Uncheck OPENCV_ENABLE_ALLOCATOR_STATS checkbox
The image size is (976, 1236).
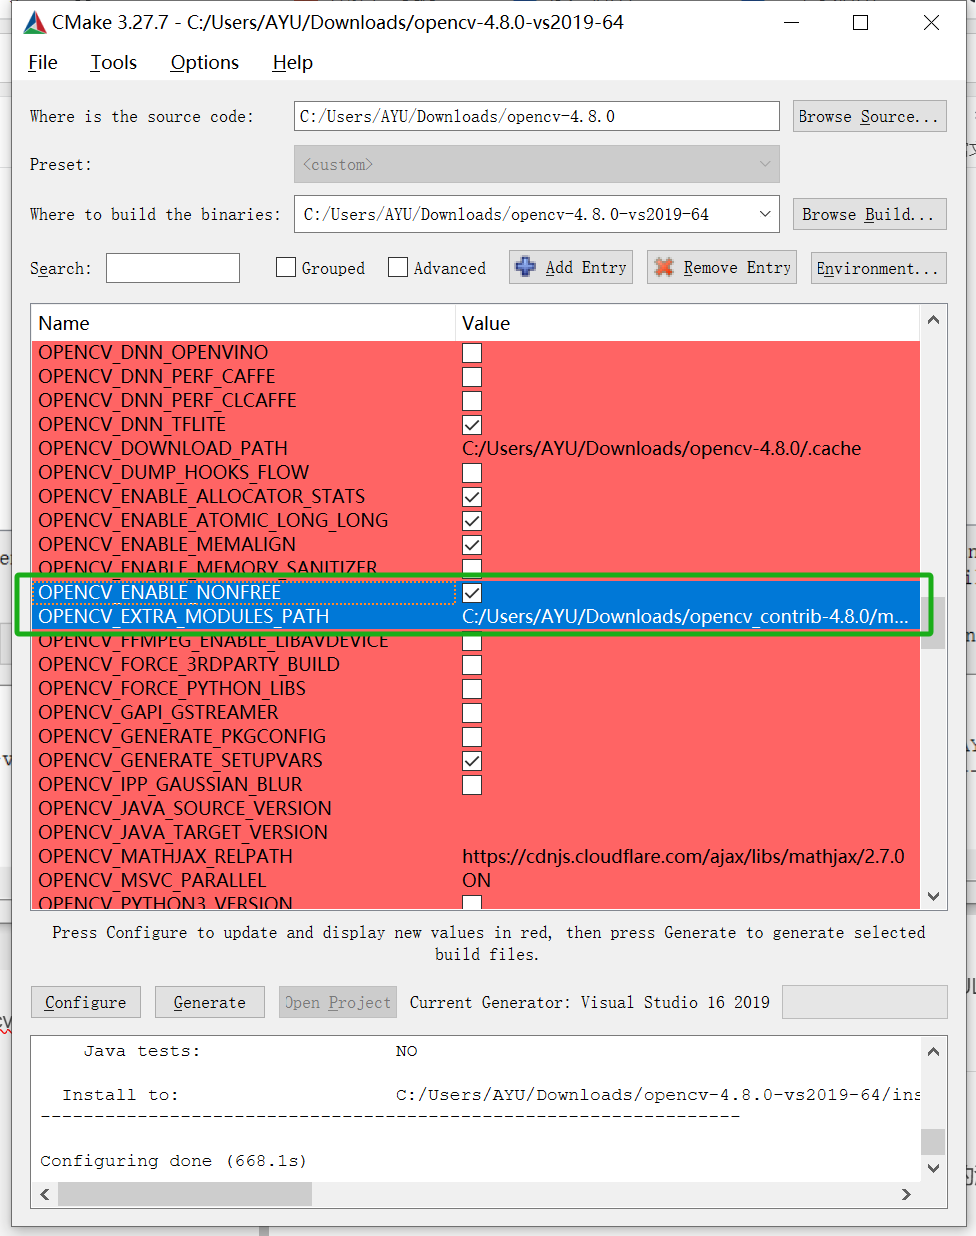[x=472, y=496]
